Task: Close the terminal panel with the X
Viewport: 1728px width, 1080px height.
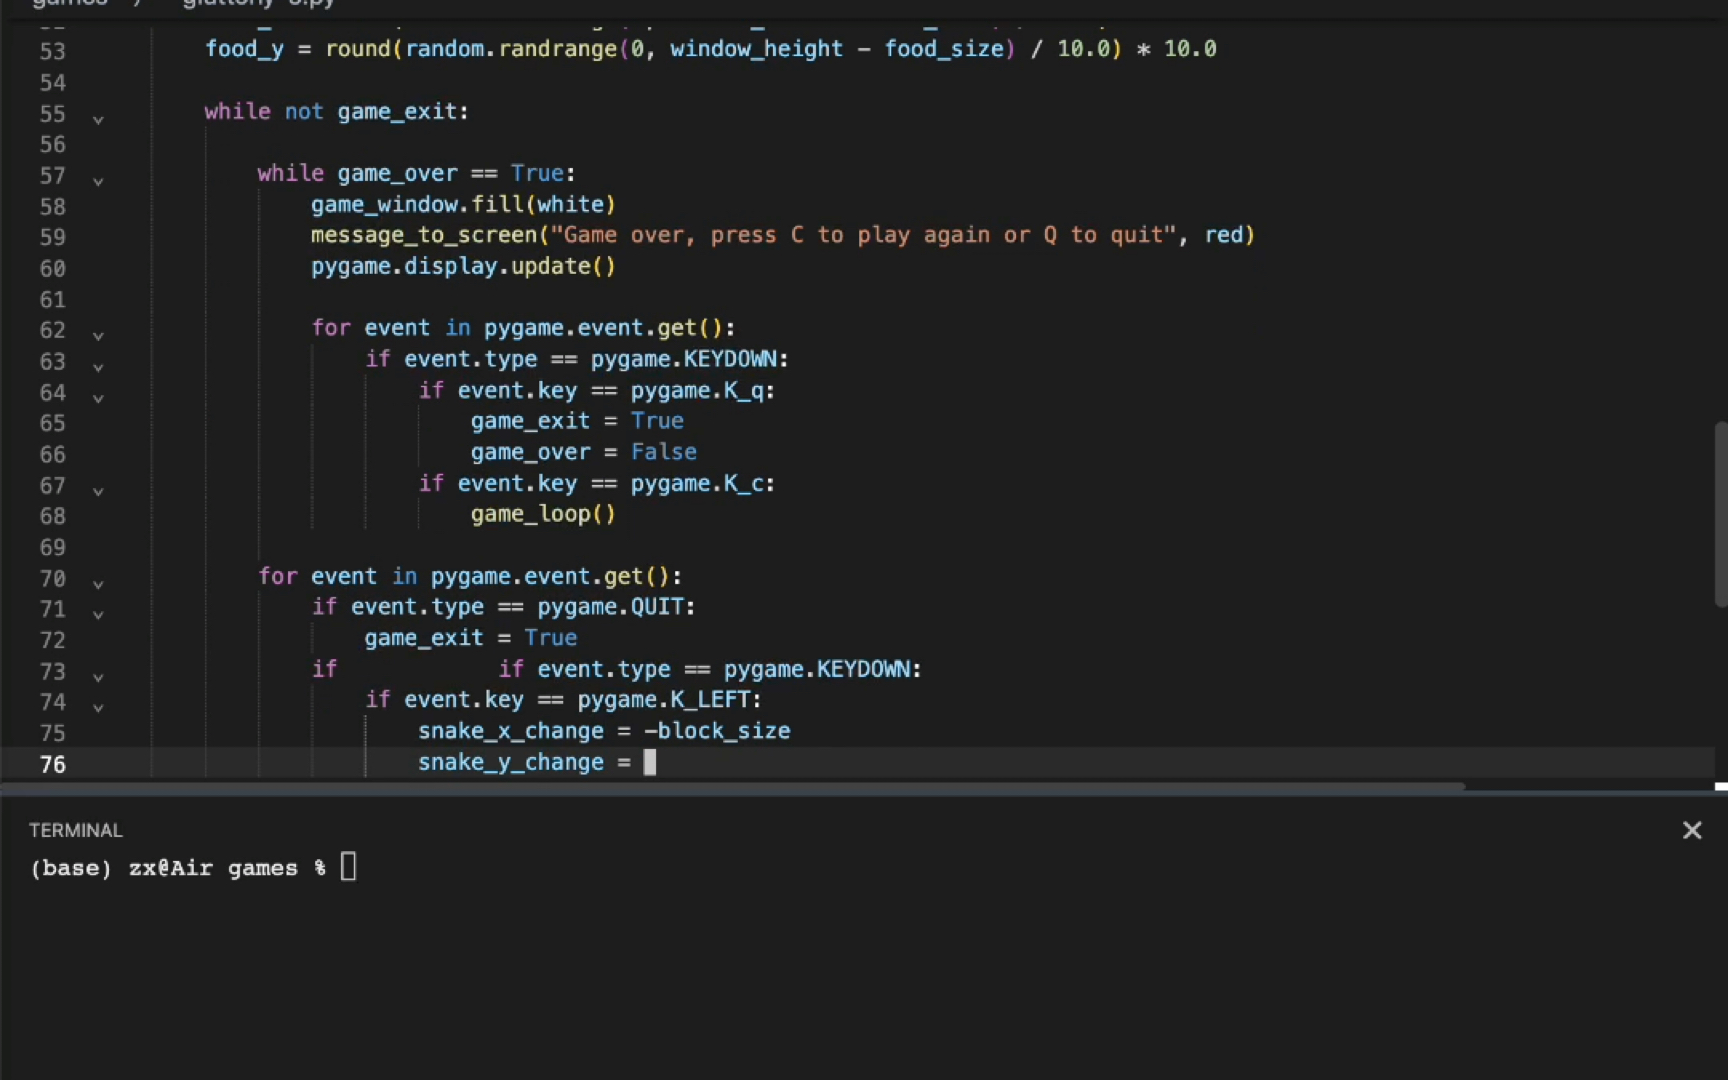Action: click(x=1691, y=830)
